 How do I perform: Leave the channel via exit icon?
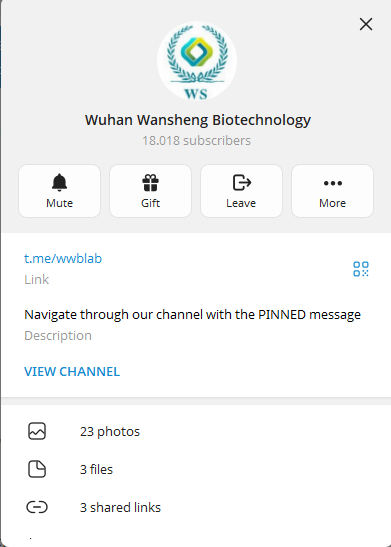[241, 191]
